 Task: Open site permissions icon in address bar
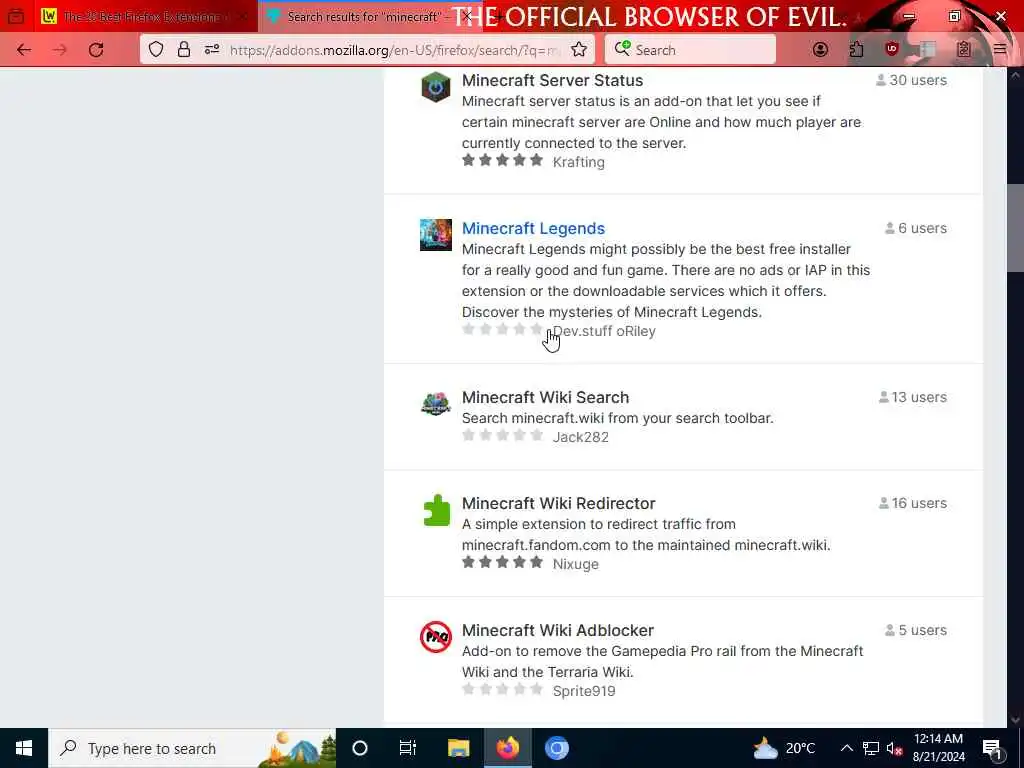pos(212,50)
